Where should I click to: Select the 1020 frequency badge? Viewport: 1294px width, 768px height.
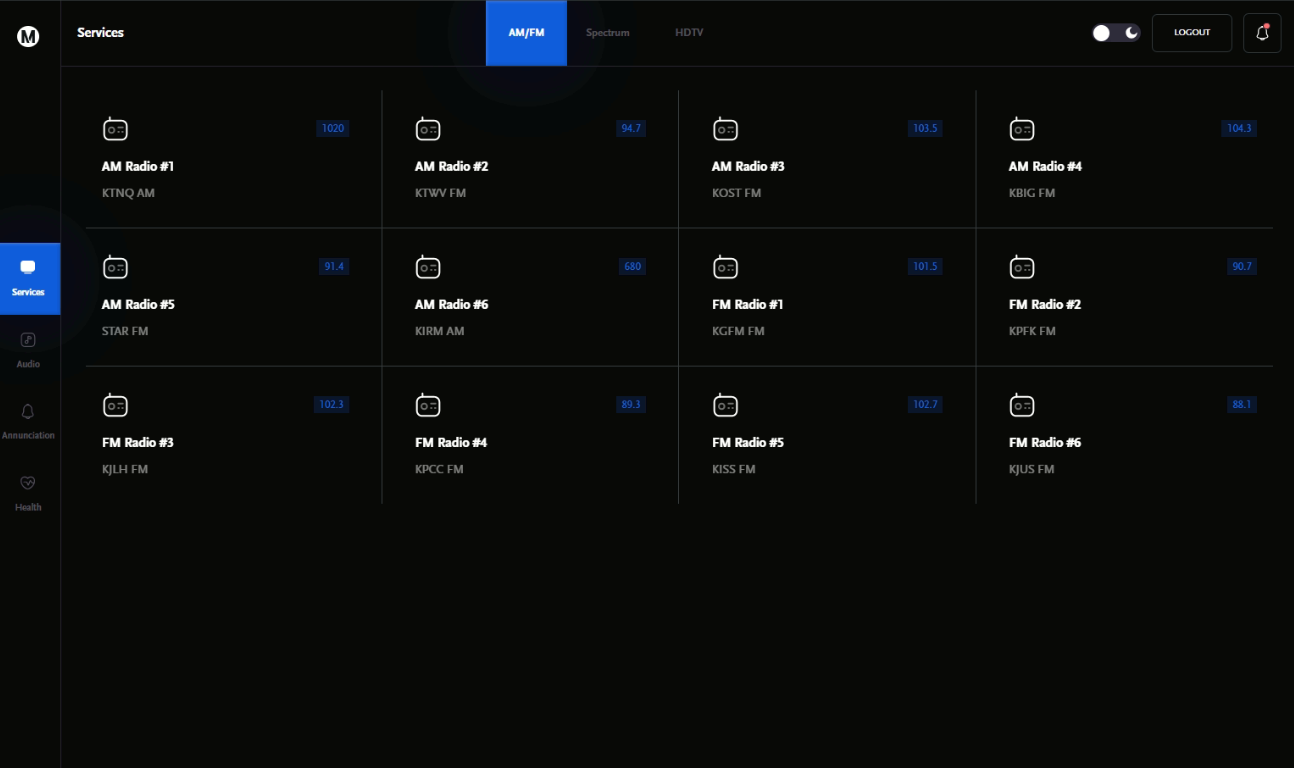click(332, 128)
